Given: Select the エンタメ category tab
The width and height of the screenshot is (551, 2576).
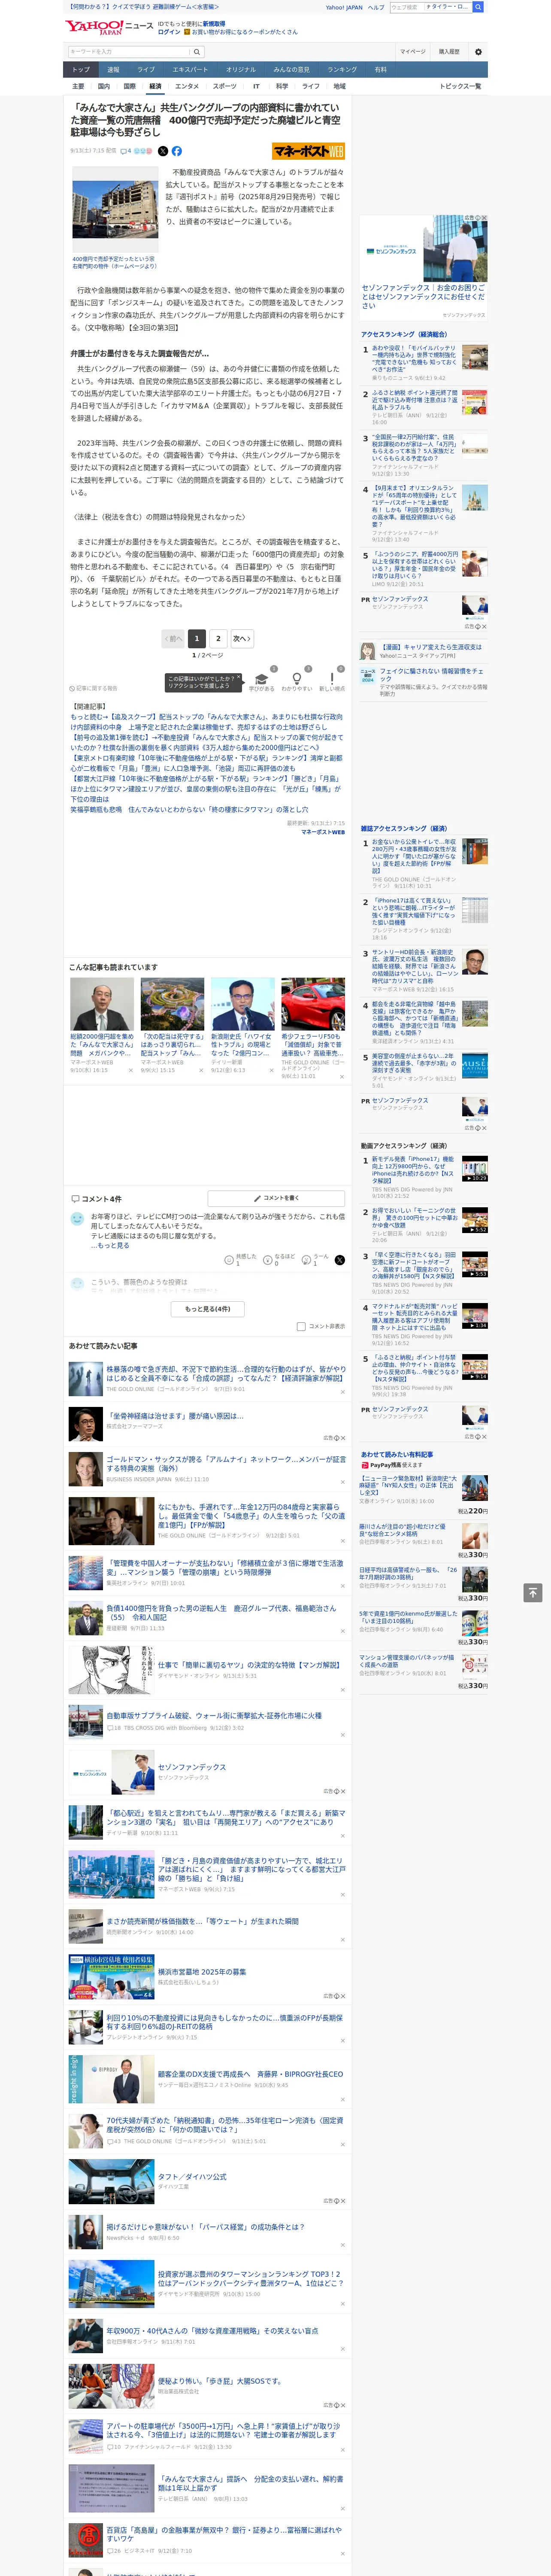Looking at the screenshot, I should point(187,86).
